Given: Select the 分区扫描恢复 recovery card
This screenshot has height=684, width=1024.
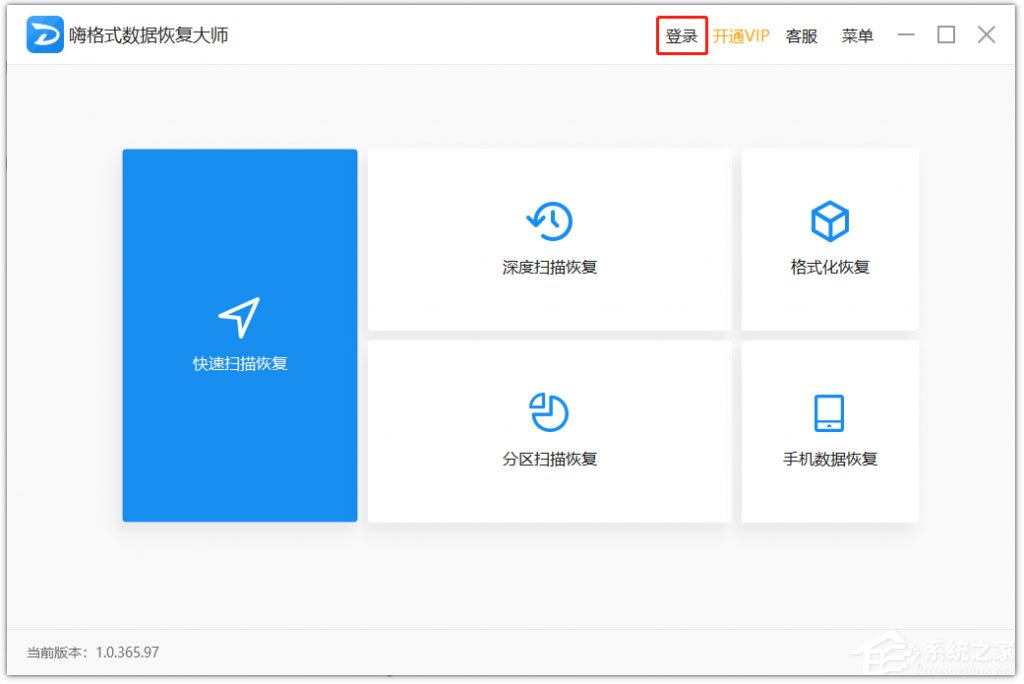Looking at the screenshot, I should click(547, 430).
